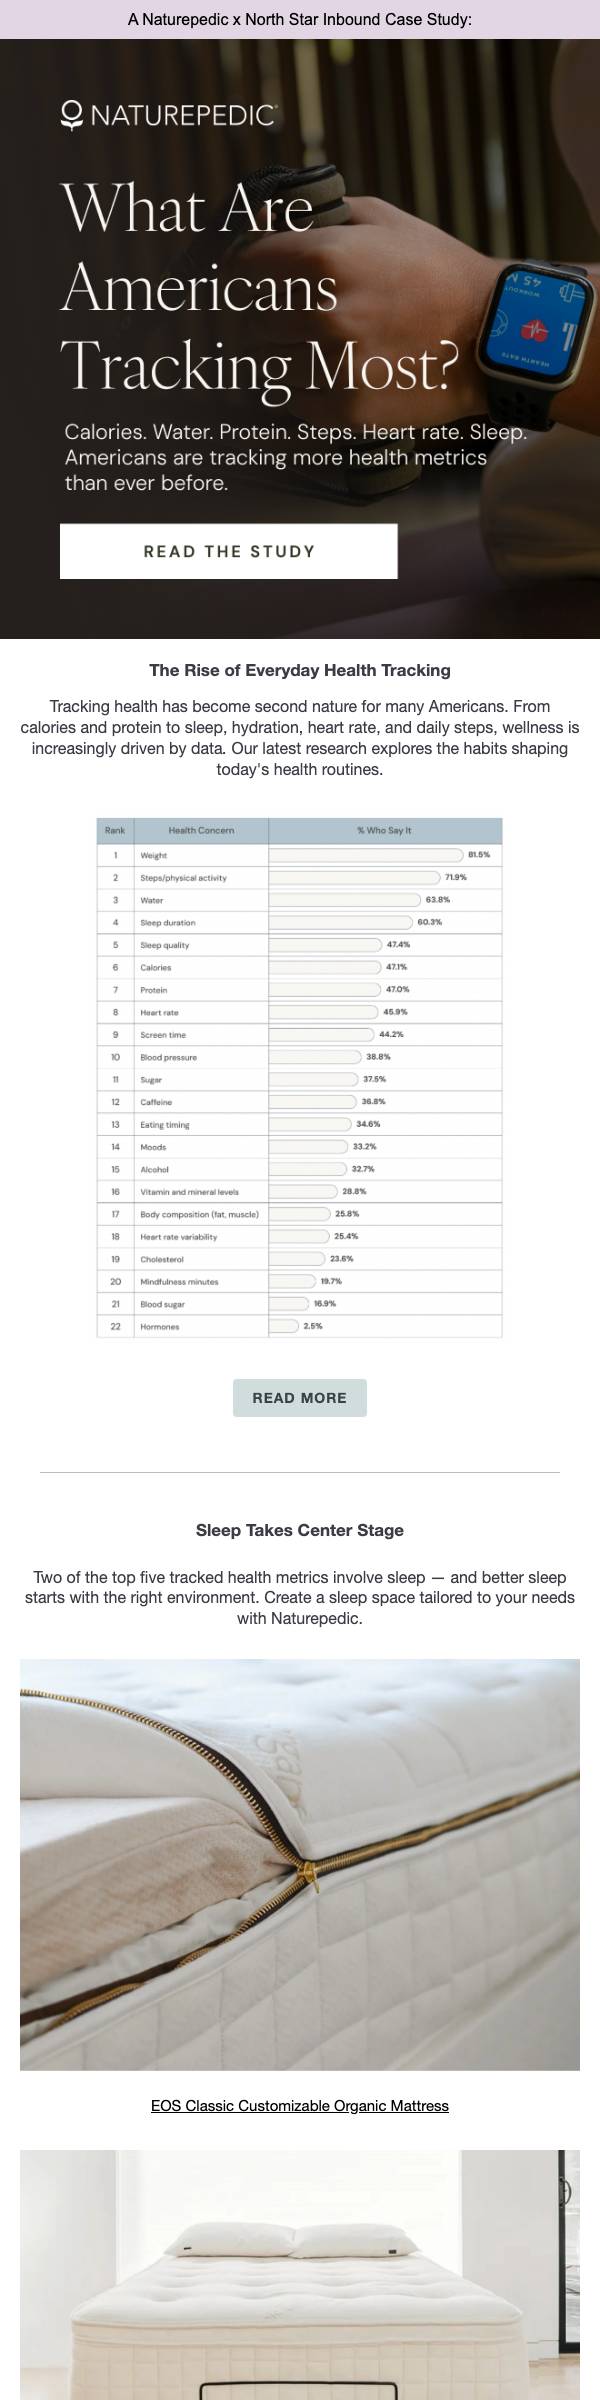Click the '% Who Say It' column header
This screenshot has height=2400, width=600.
(x=385, y=830)
